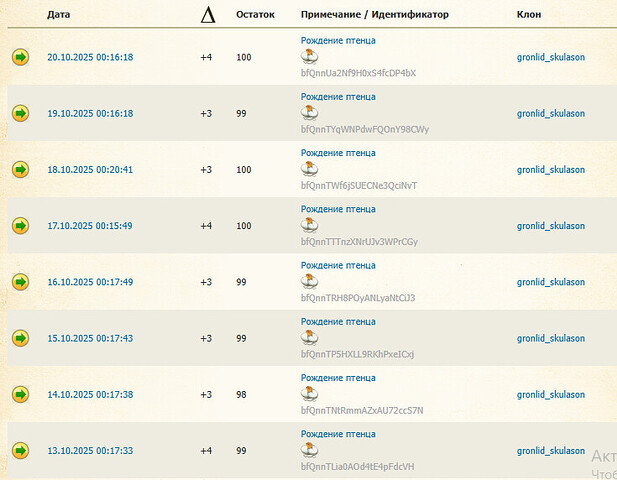Click the Δ delta column header
Viewport: 617px width, 480px height.
tap(208, 15)
